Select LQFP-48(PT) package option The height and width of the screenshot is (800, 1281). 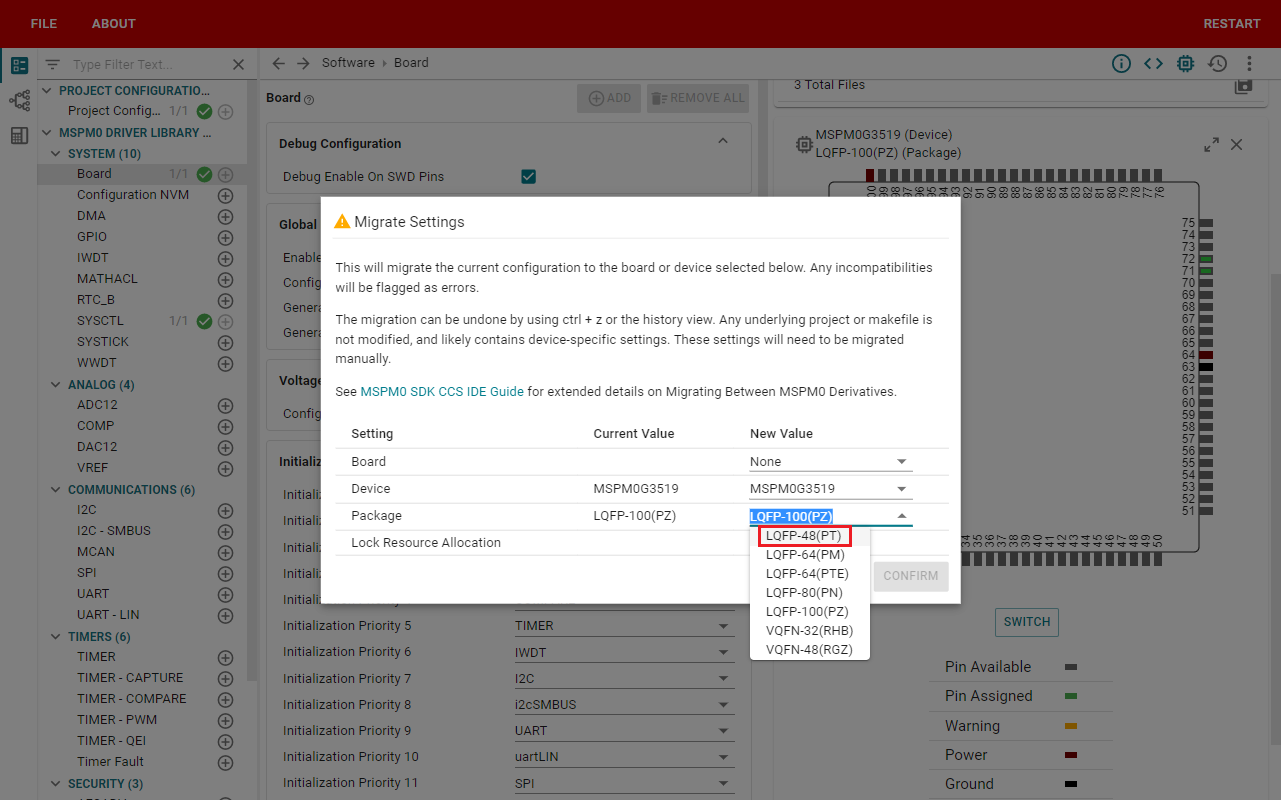tap(810, 536)
